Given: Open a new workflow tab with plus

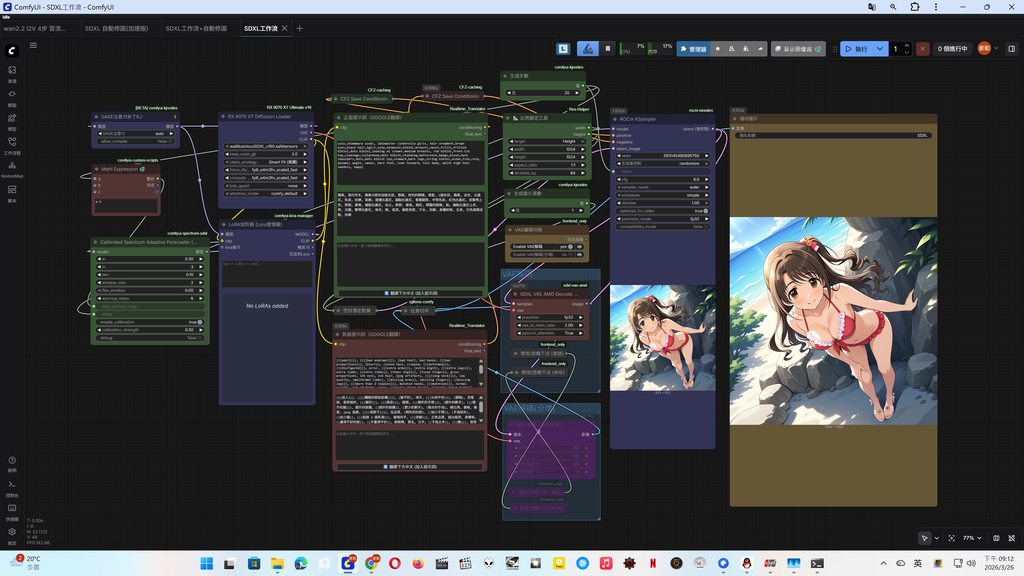Looking at the screenshot, I should pos(300,29).
